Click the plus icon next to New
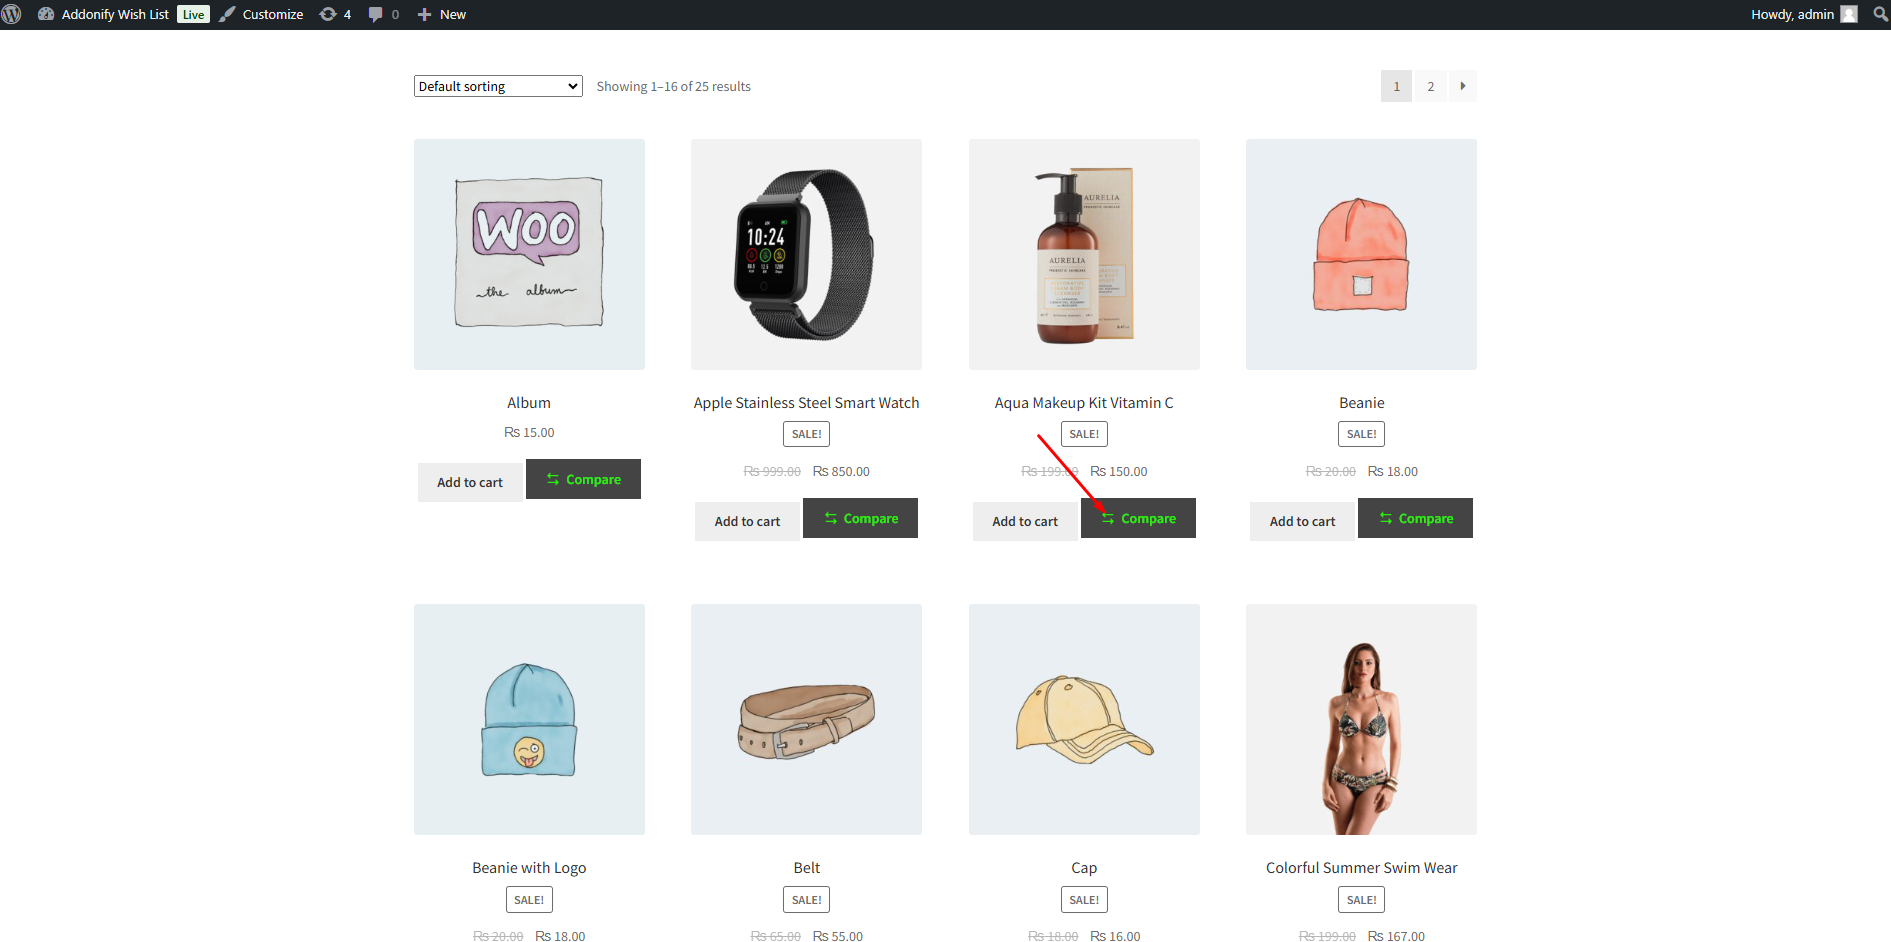Screen dimensions: 1891x942 [x=423, y=14]
